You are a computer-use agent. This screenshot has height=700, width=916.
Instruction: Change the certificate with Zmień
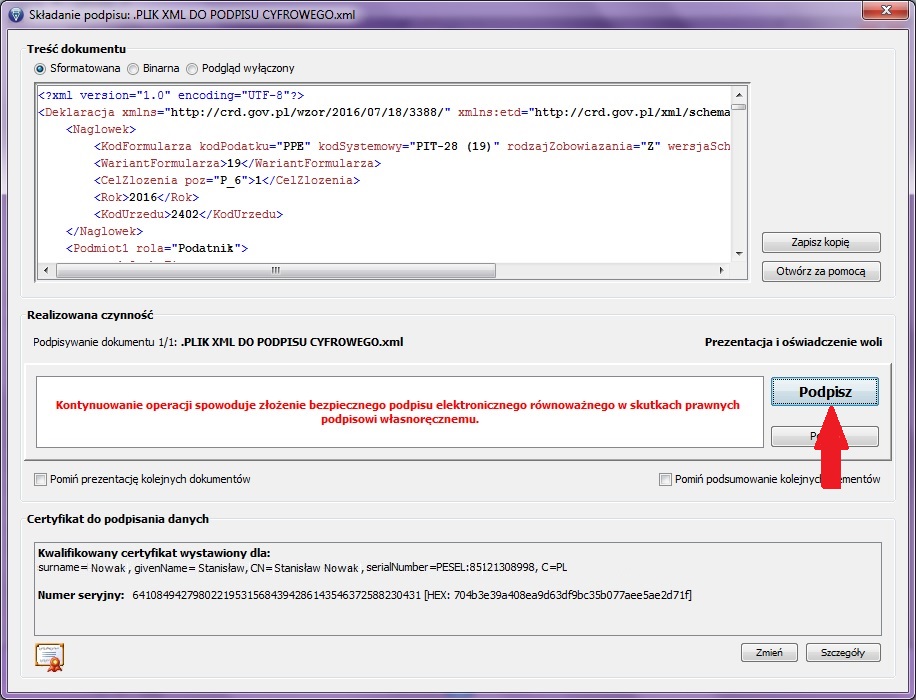coord(769,652)
